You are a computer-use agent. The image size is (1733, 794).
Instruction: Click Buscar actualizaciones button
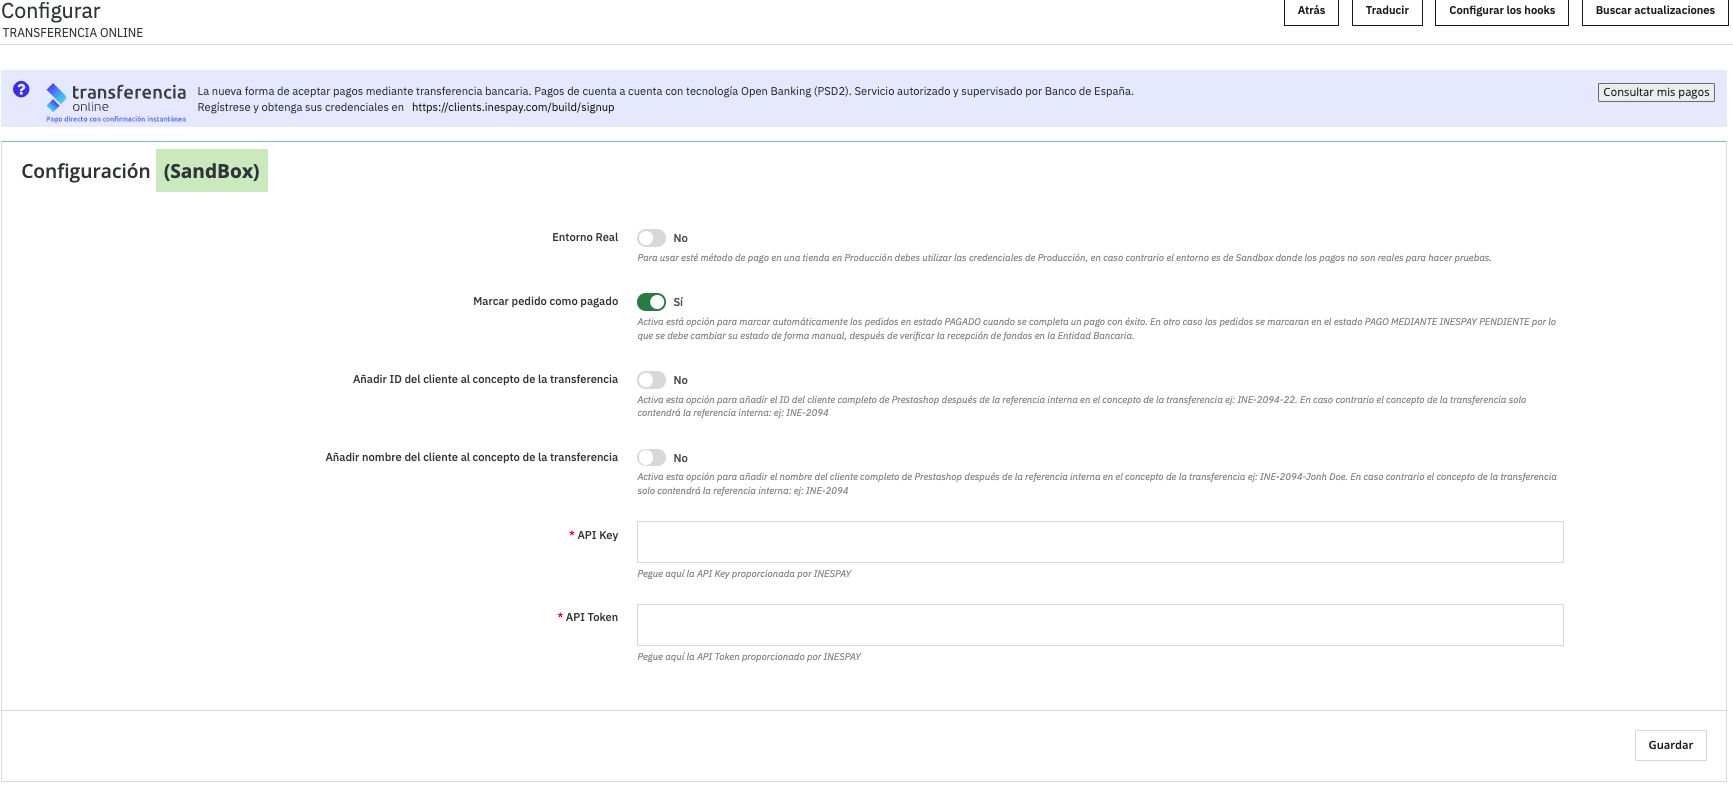click(x=1654, y=11)
